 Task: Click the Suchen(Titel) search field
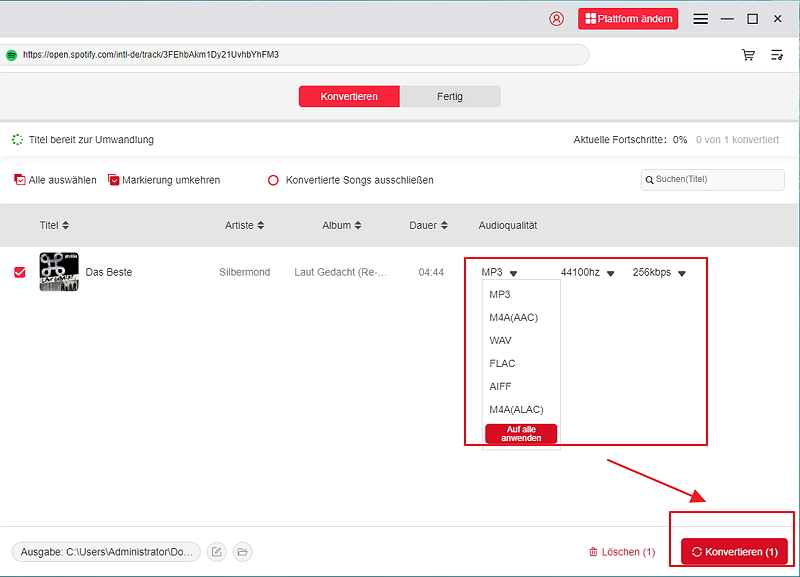[x=713, y=179]
